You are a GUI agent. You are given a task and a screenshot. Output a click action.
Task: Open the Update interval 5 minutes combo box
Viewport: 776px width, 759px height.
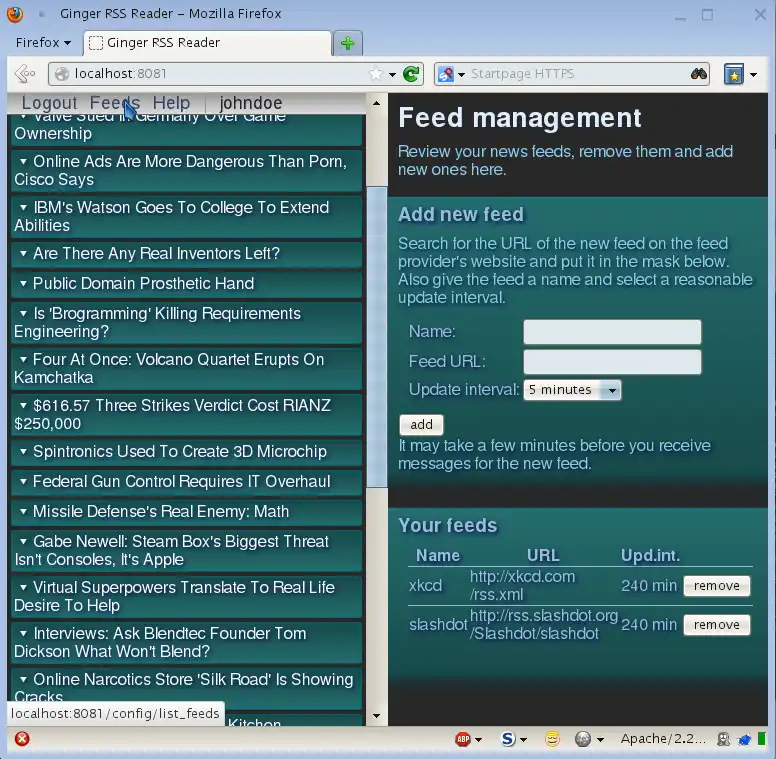572,390
